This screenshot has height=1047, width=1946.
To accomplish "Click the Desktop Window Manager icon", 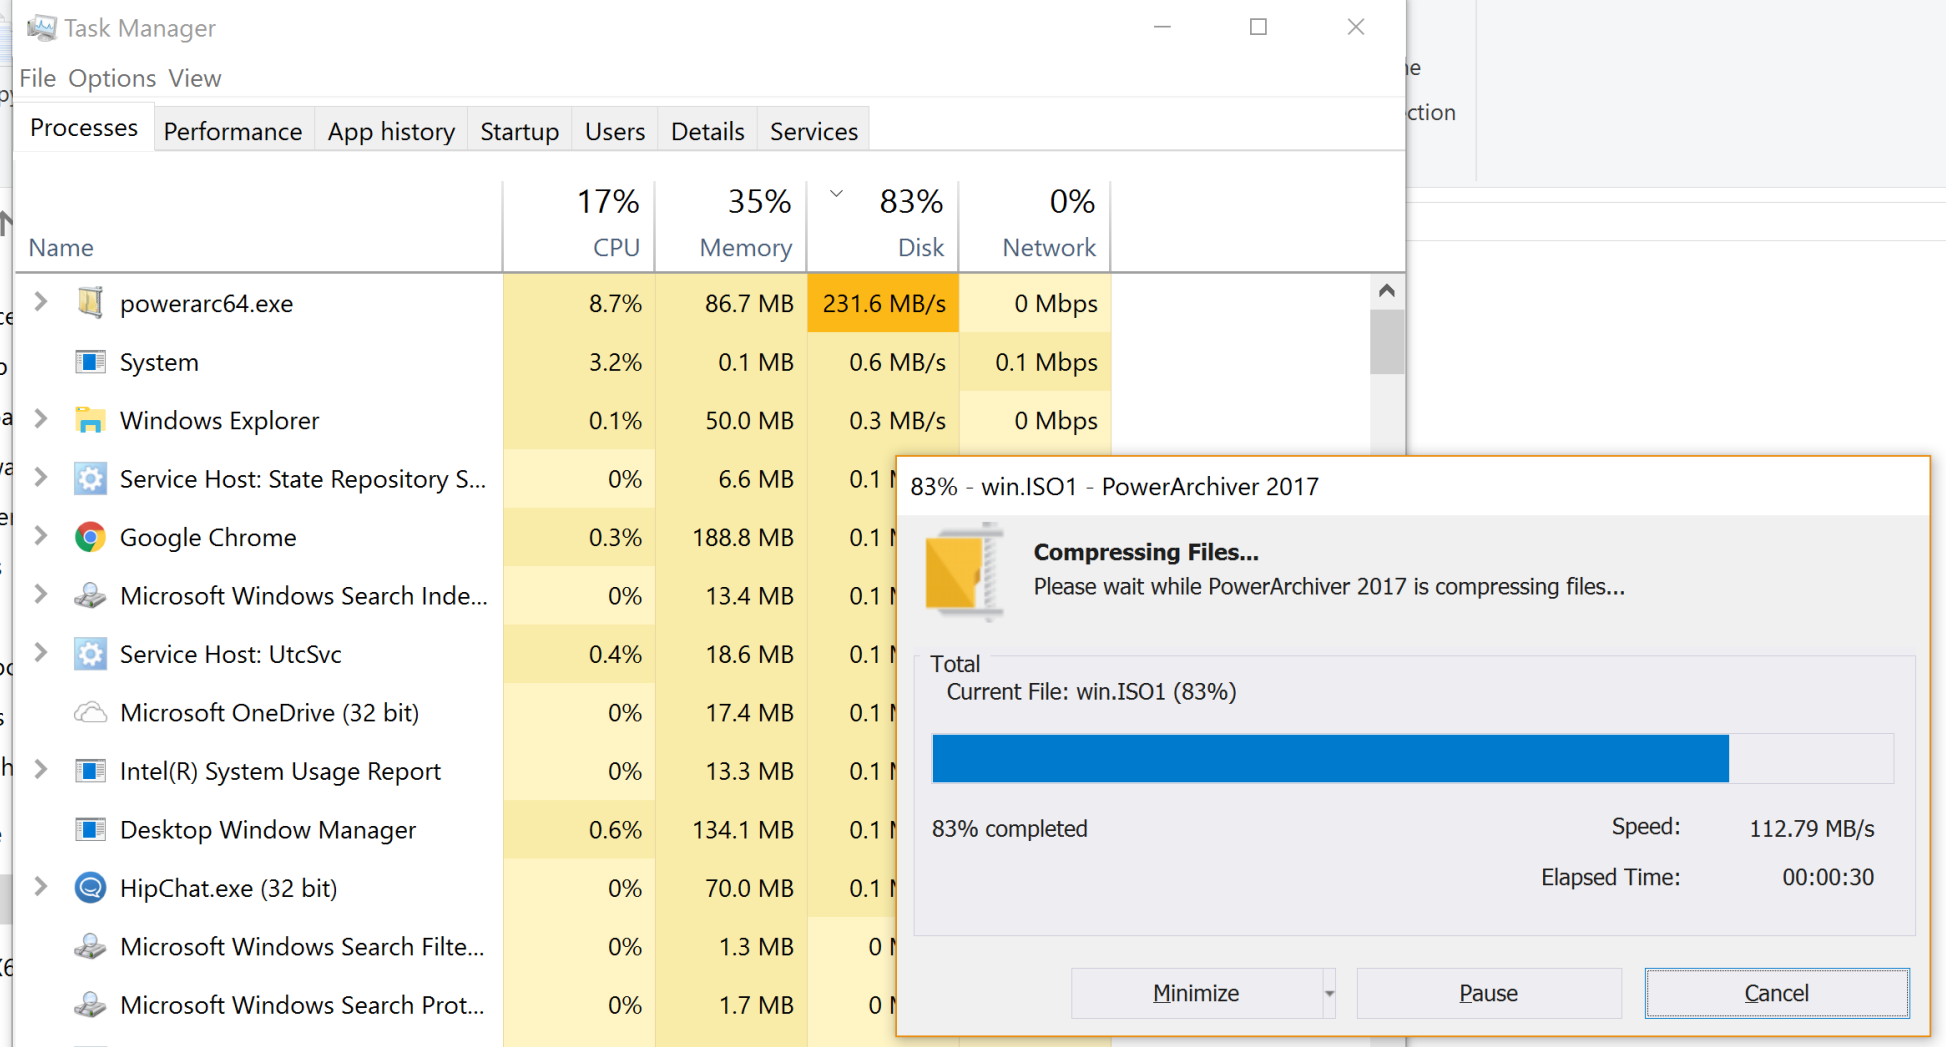I will [90, 830].
